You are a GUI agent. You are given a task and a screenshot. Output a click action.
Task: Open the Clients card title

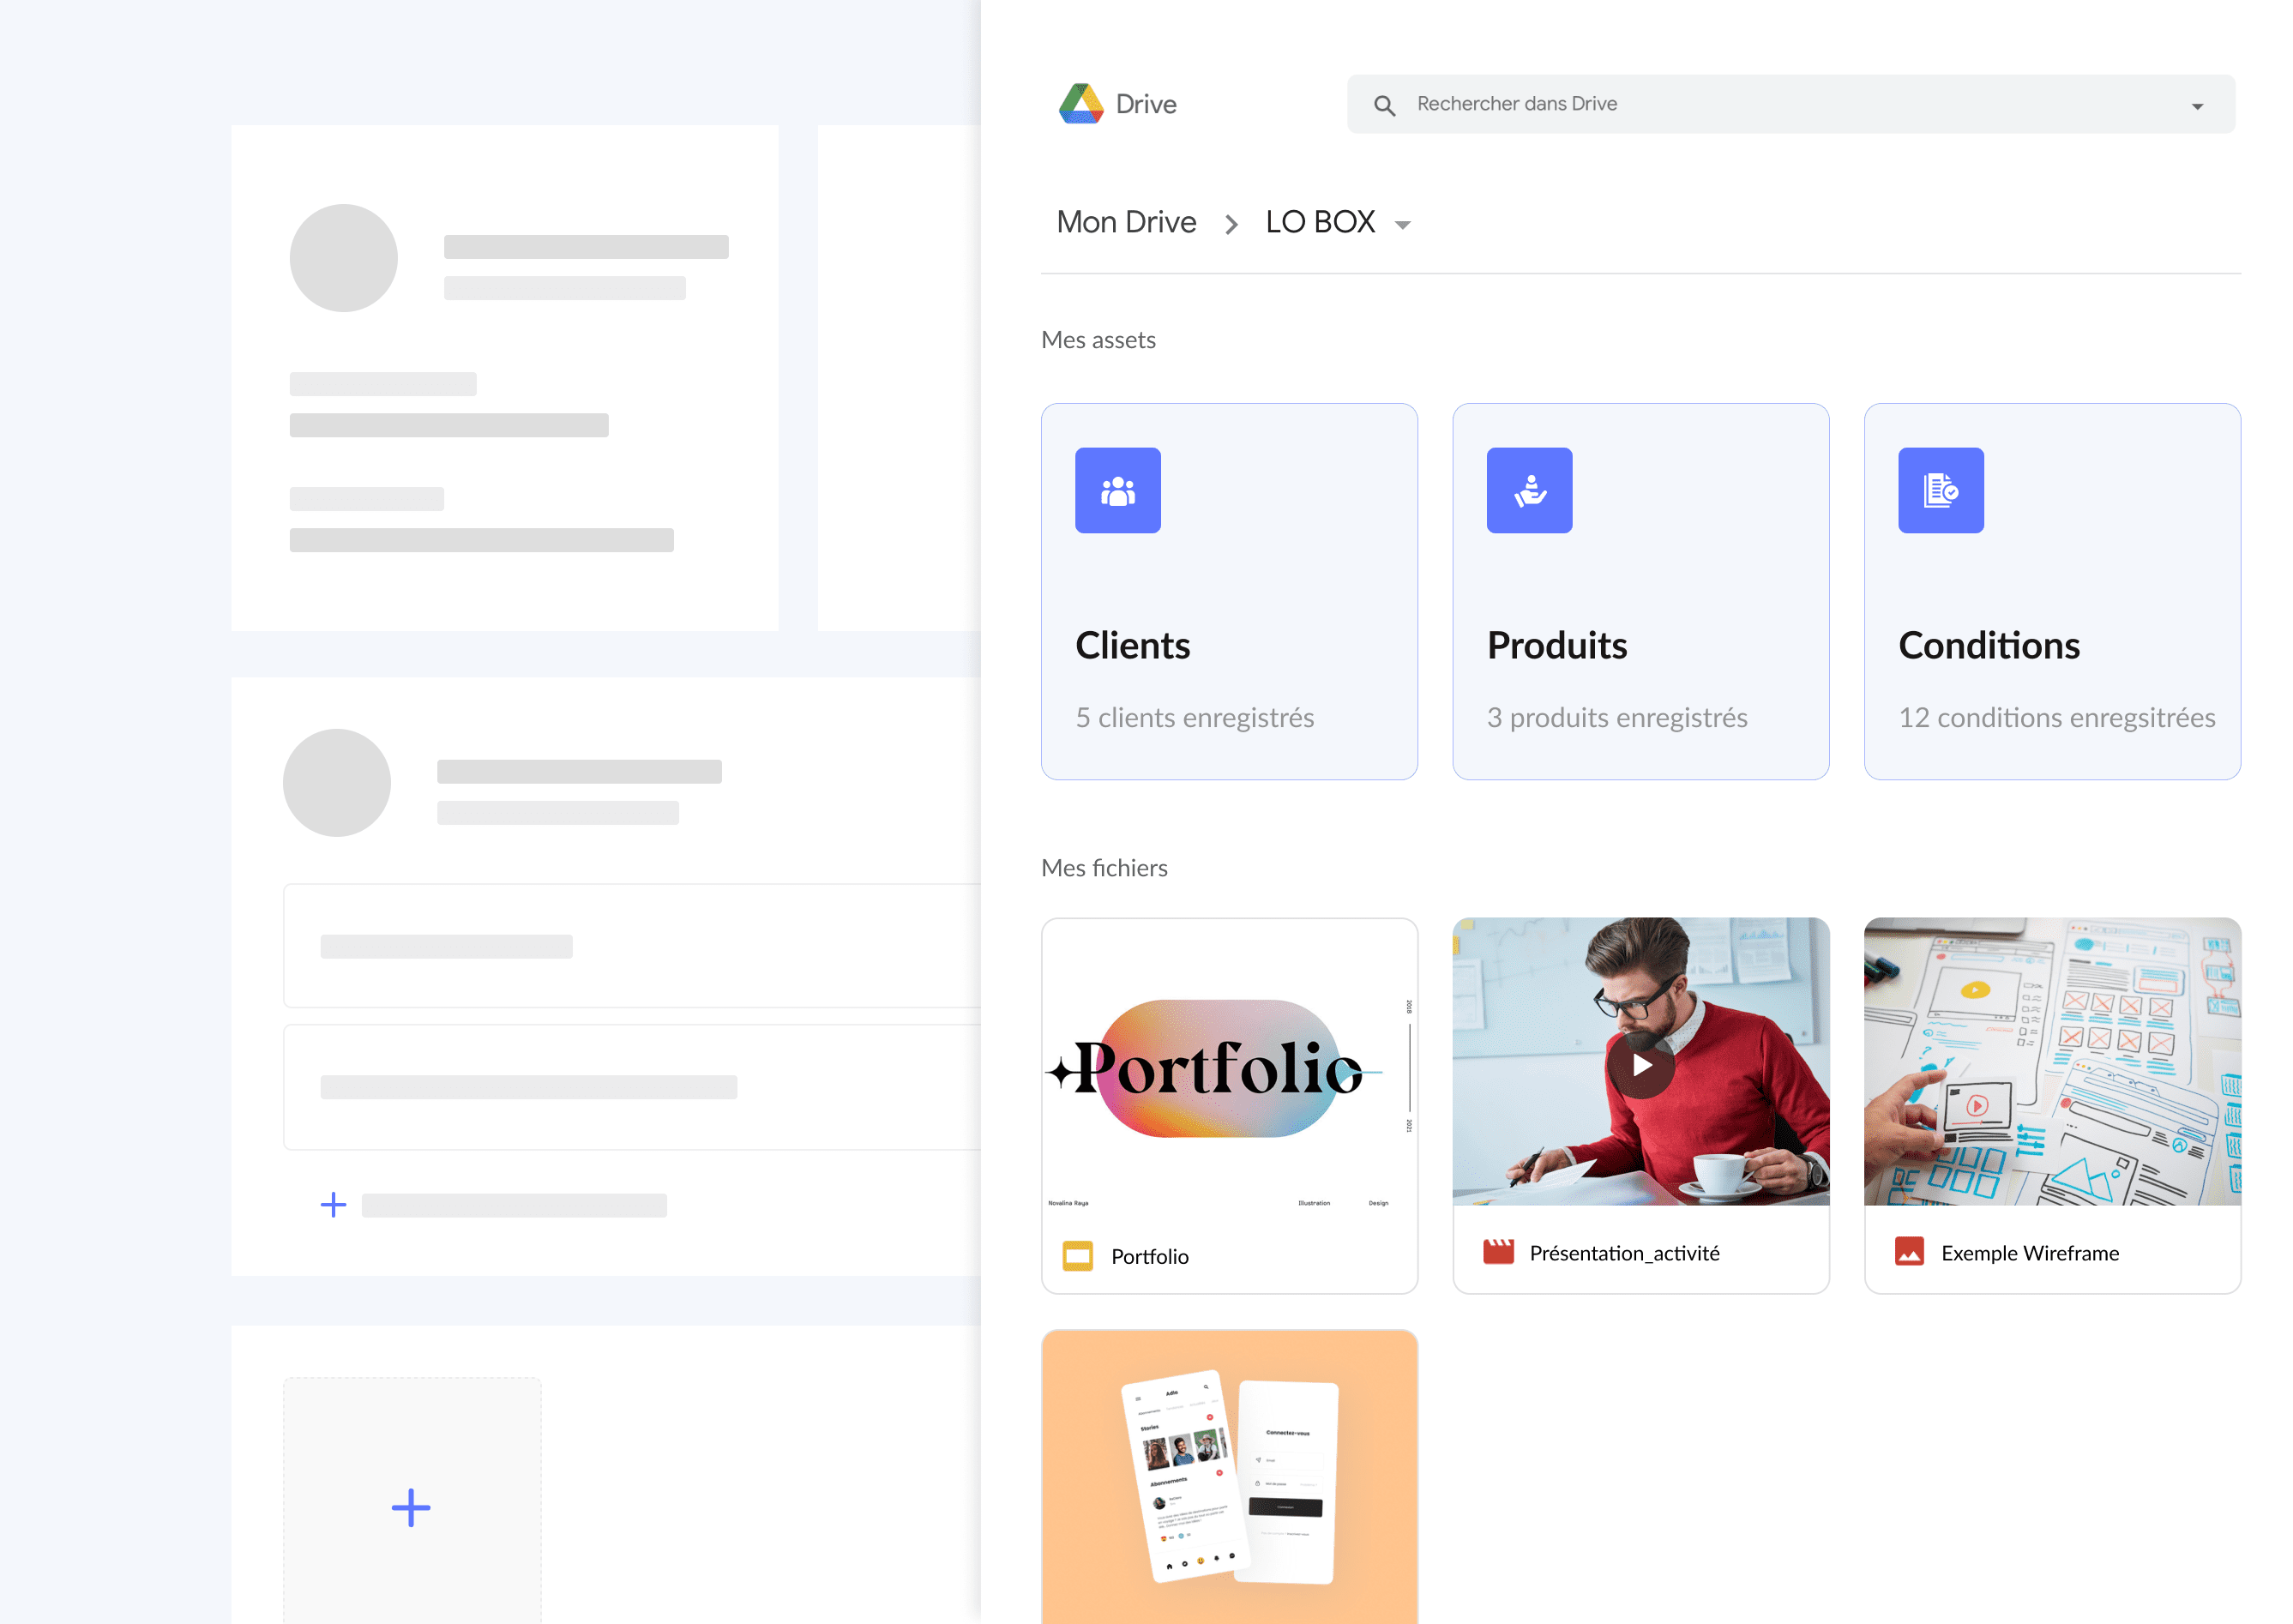[1132, 646]
